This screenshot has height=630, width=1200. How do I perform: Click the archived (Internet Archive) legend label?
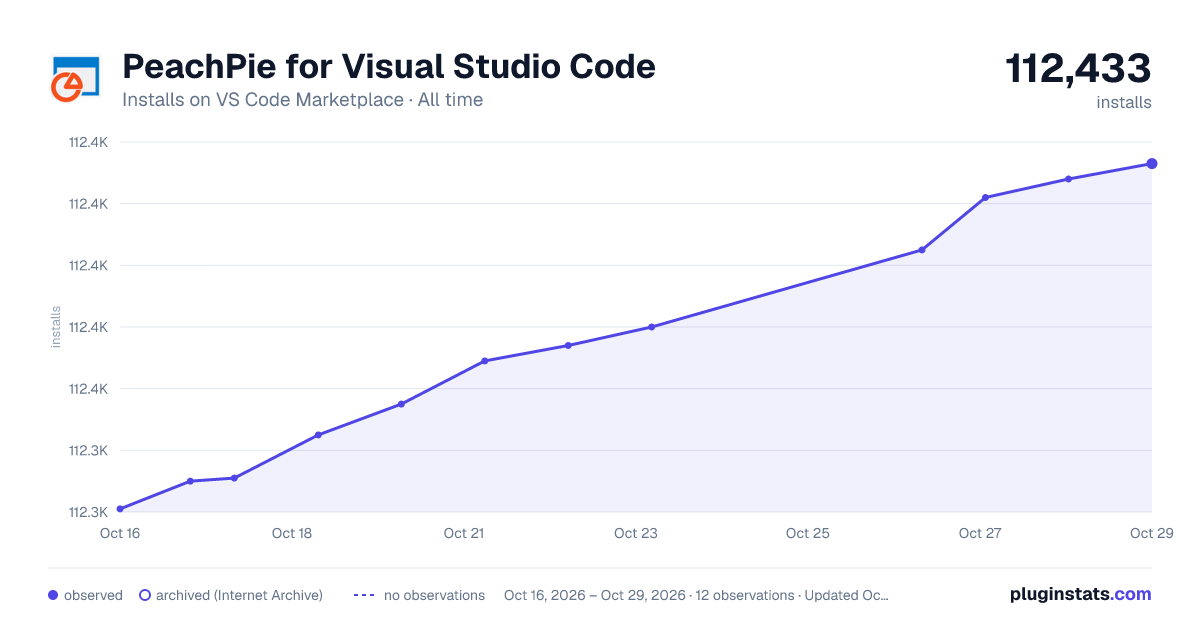(239, 595)
